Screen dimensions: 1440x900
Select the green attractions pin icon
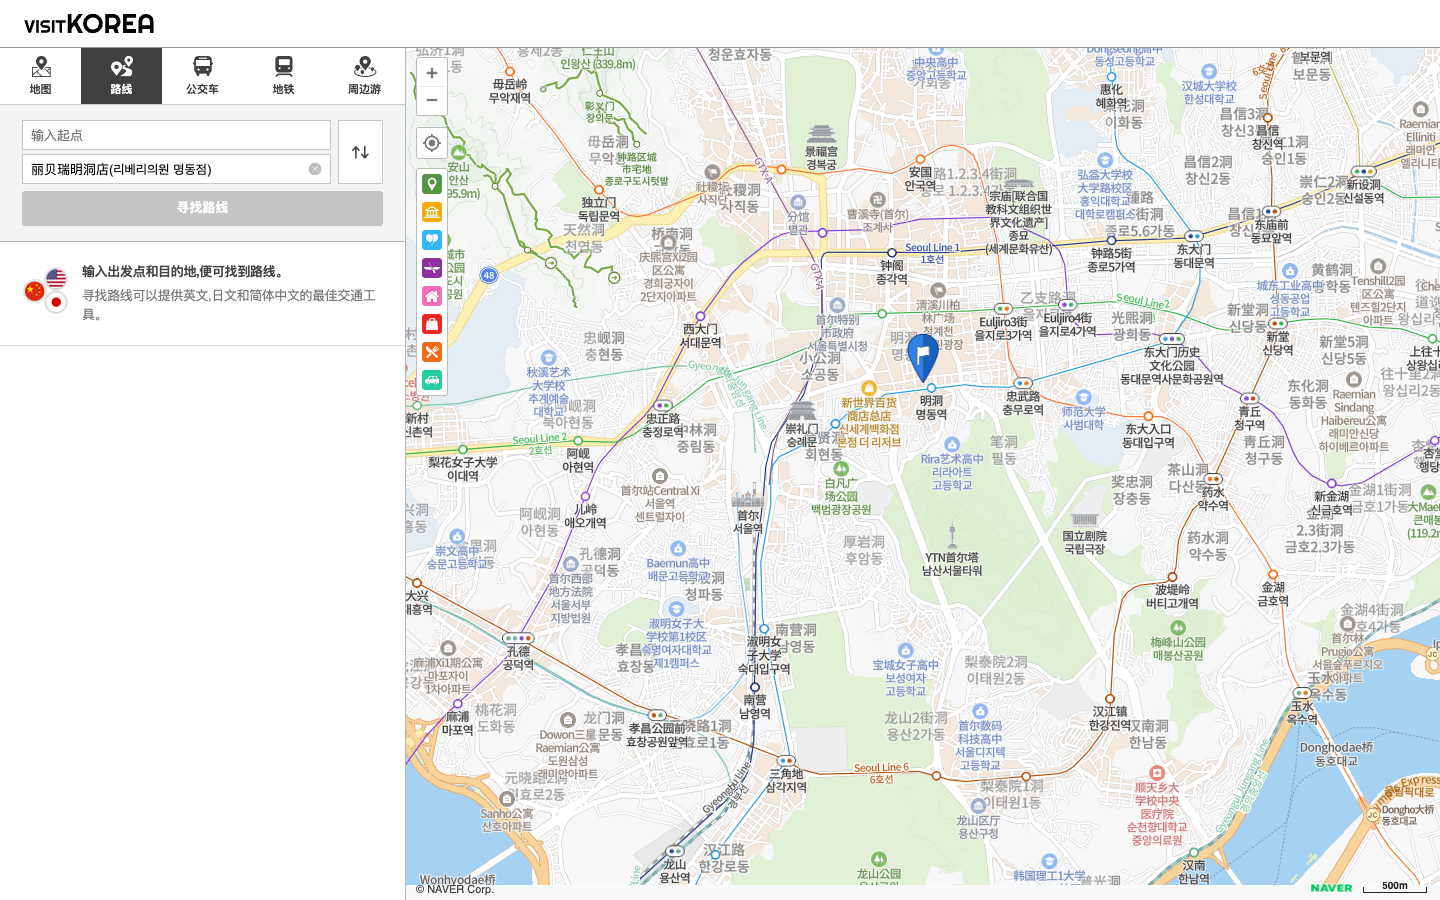click(432, 184)
